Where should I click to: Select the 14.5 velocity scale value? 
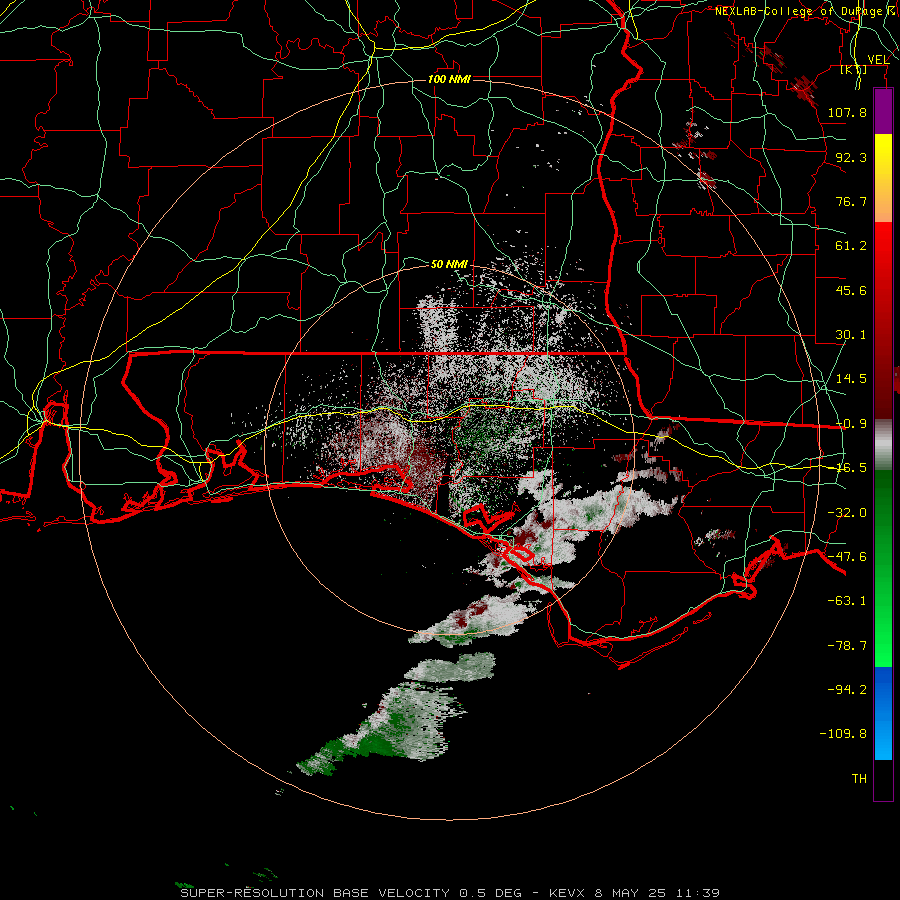pos(851,379)
